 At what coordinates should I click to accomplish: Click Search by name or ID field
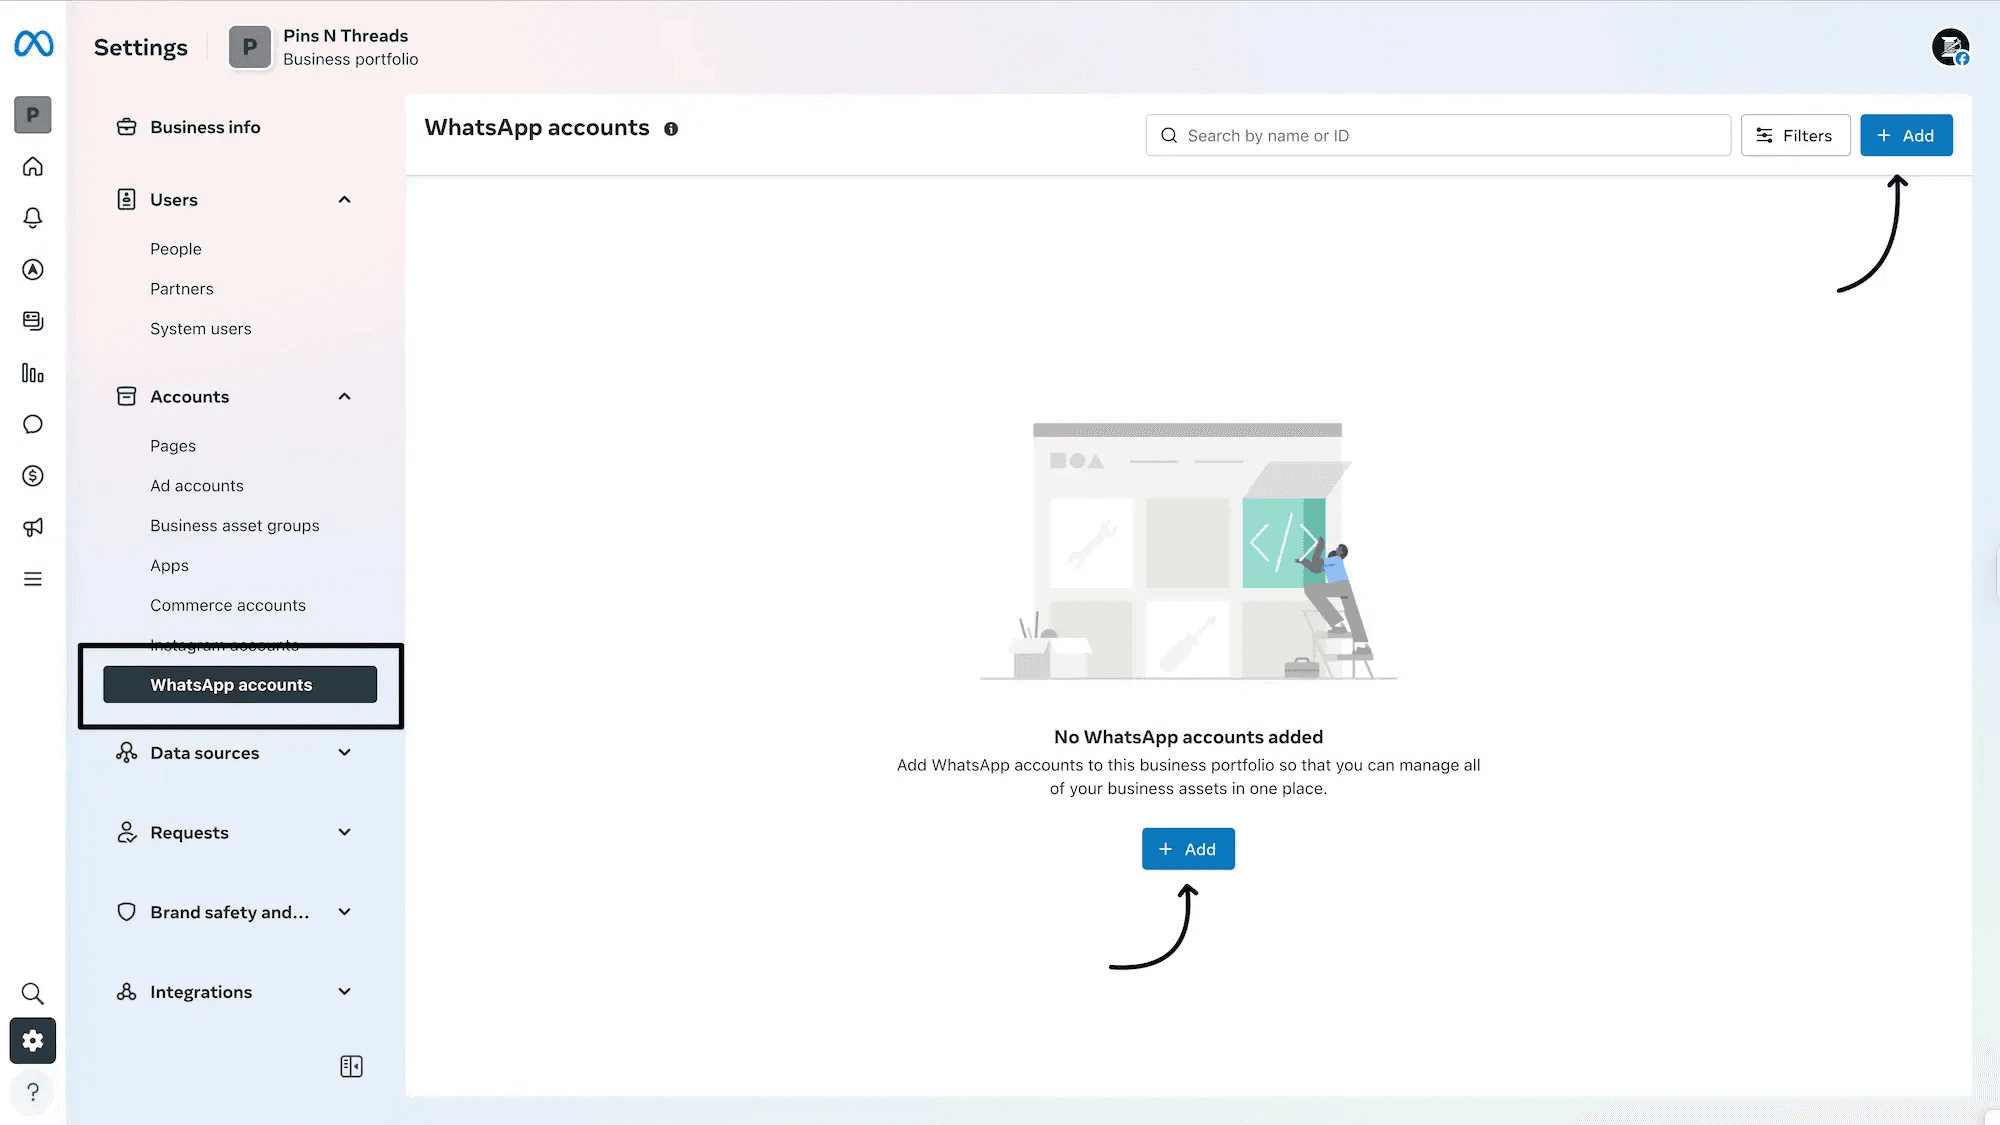[1438, 135]
